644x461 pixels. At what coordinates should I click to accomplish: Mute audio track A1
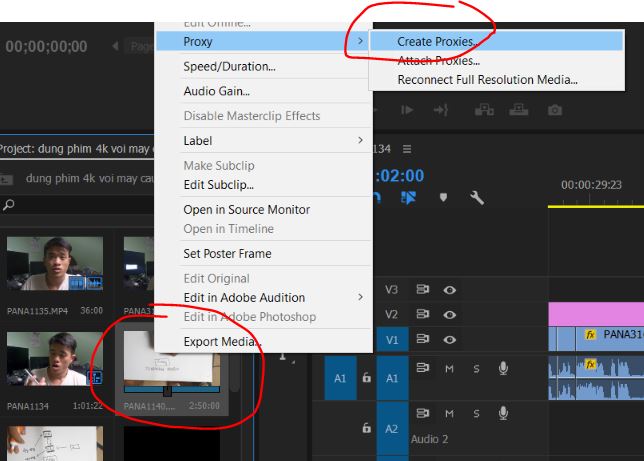[449, 369]
